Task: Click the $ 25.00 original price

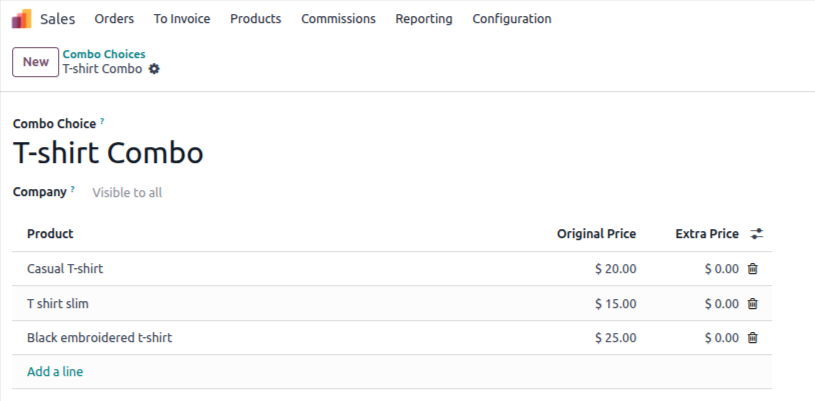Action: pos(615,338)
